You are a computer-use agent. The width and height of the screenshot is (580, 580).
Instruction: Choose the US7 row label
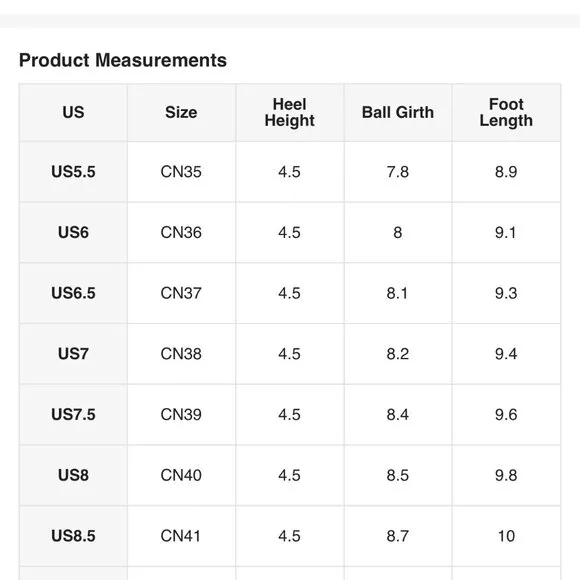73,354
